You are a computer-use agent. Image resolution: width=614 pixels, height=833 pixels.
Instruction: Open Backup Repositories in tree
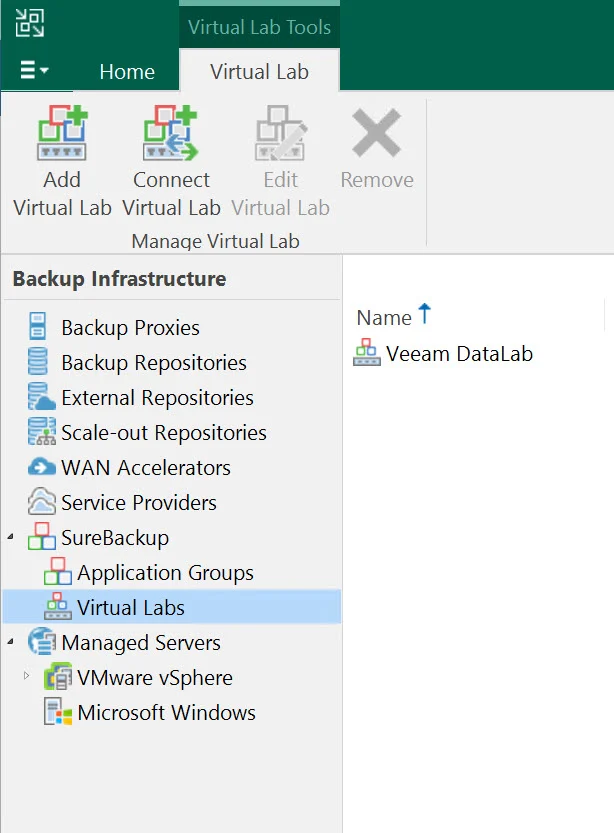pos(154,363)
